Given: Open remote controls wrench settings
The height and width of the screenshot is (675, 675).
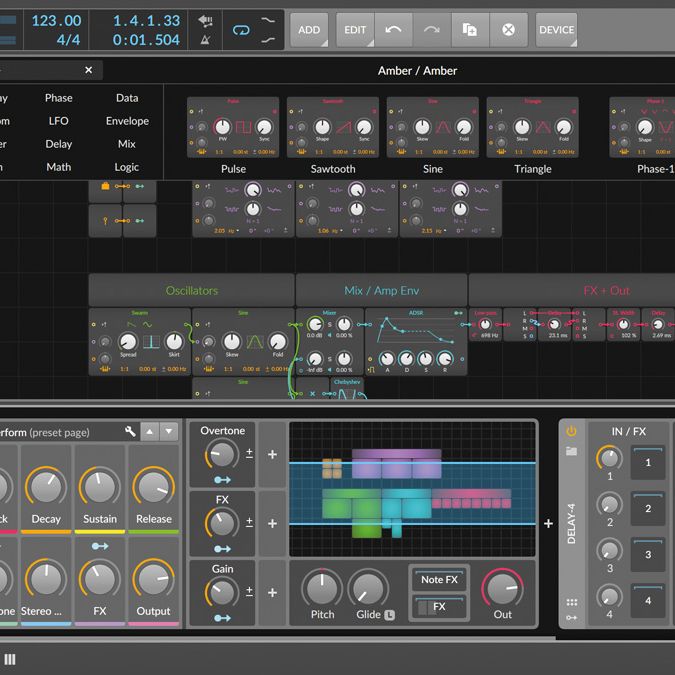Looking at the screenshot, I should tap(130, 431).
